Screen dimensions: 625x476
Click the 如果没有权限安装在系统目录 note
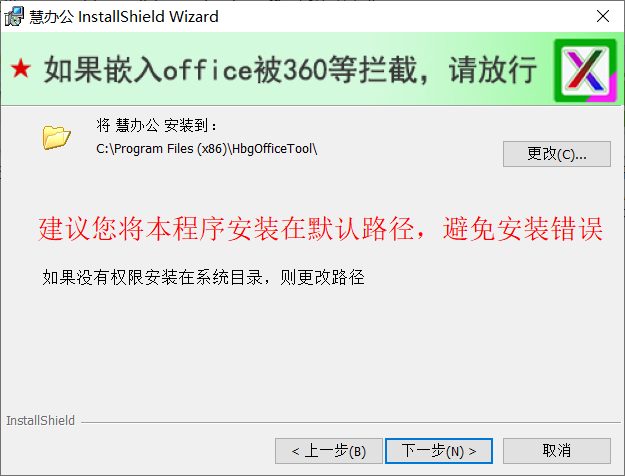tap(152, 277)
